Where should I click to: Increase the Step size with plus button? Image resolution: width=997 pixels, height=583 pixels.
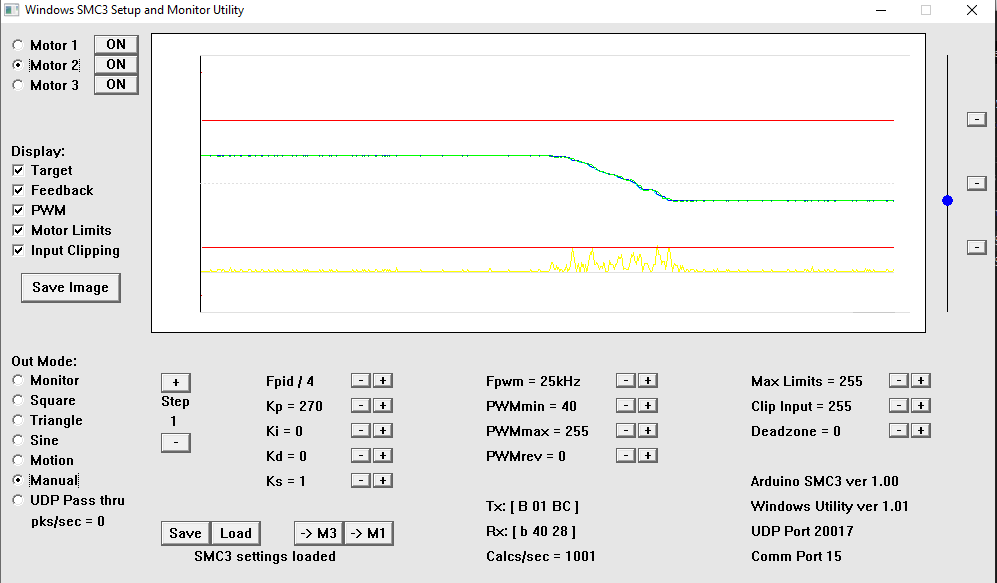175,382
